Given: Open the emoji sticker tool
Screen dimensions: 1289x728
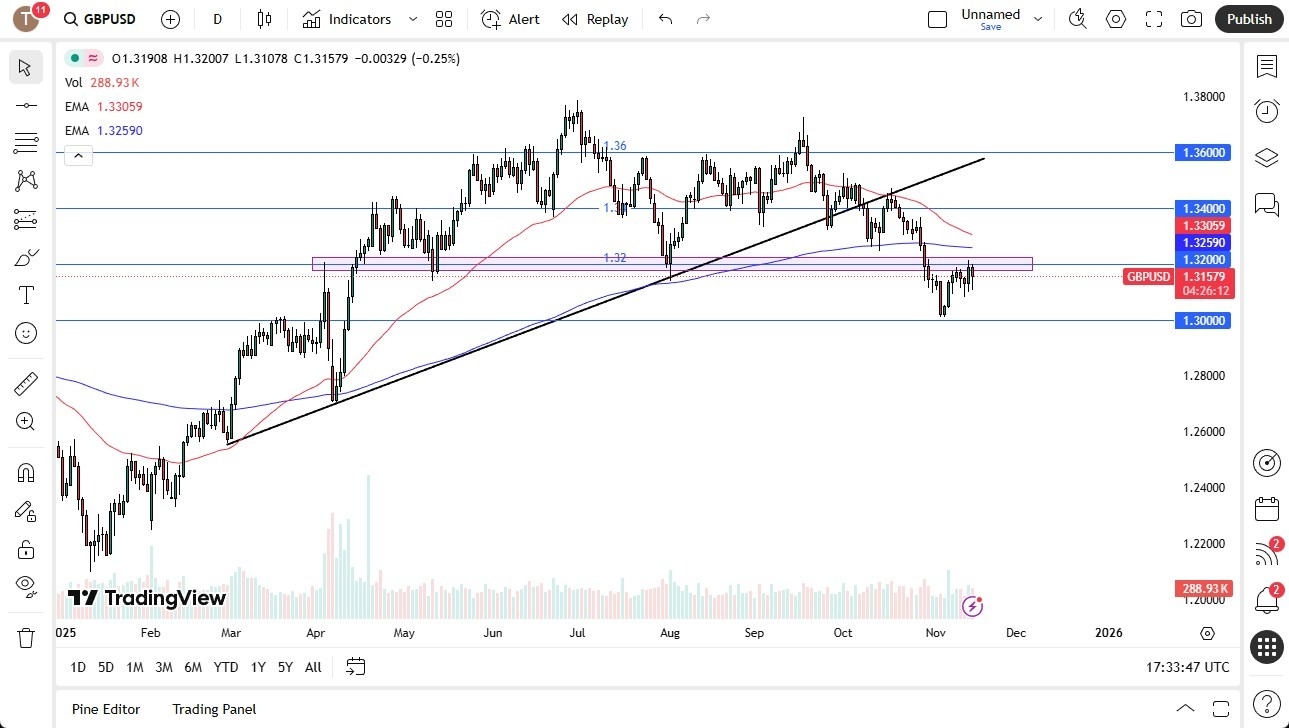Looking at the screenshot, I should [25, 333].
